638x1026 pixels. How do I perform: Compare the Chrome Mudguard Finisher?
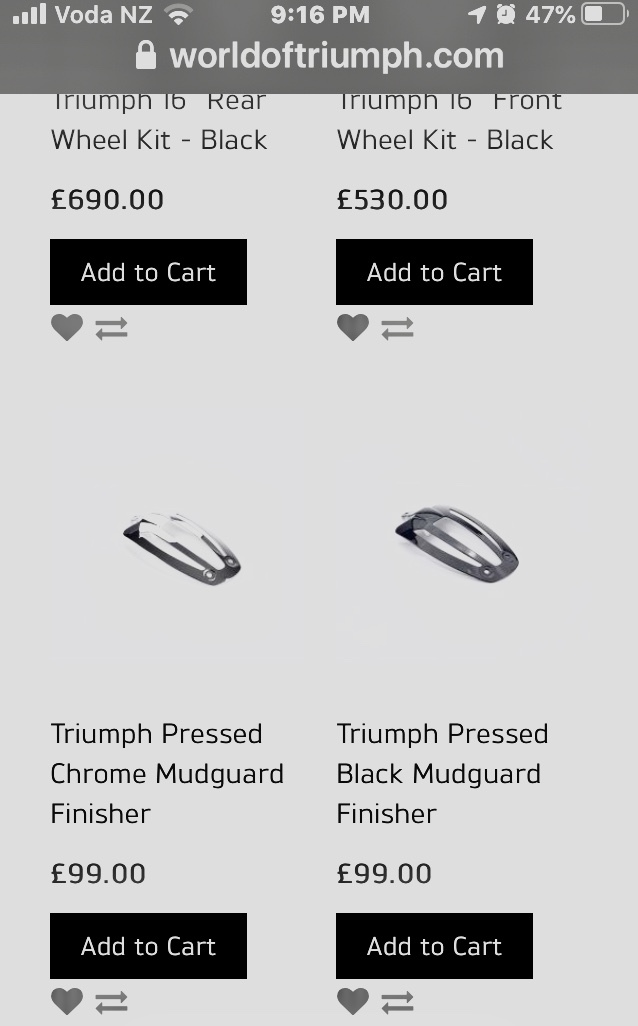(x=111, y=1002)
